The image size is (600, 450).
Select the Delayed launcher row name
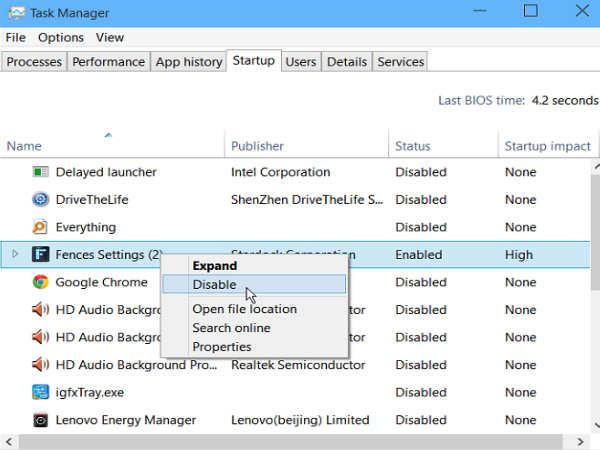(106, 172)
